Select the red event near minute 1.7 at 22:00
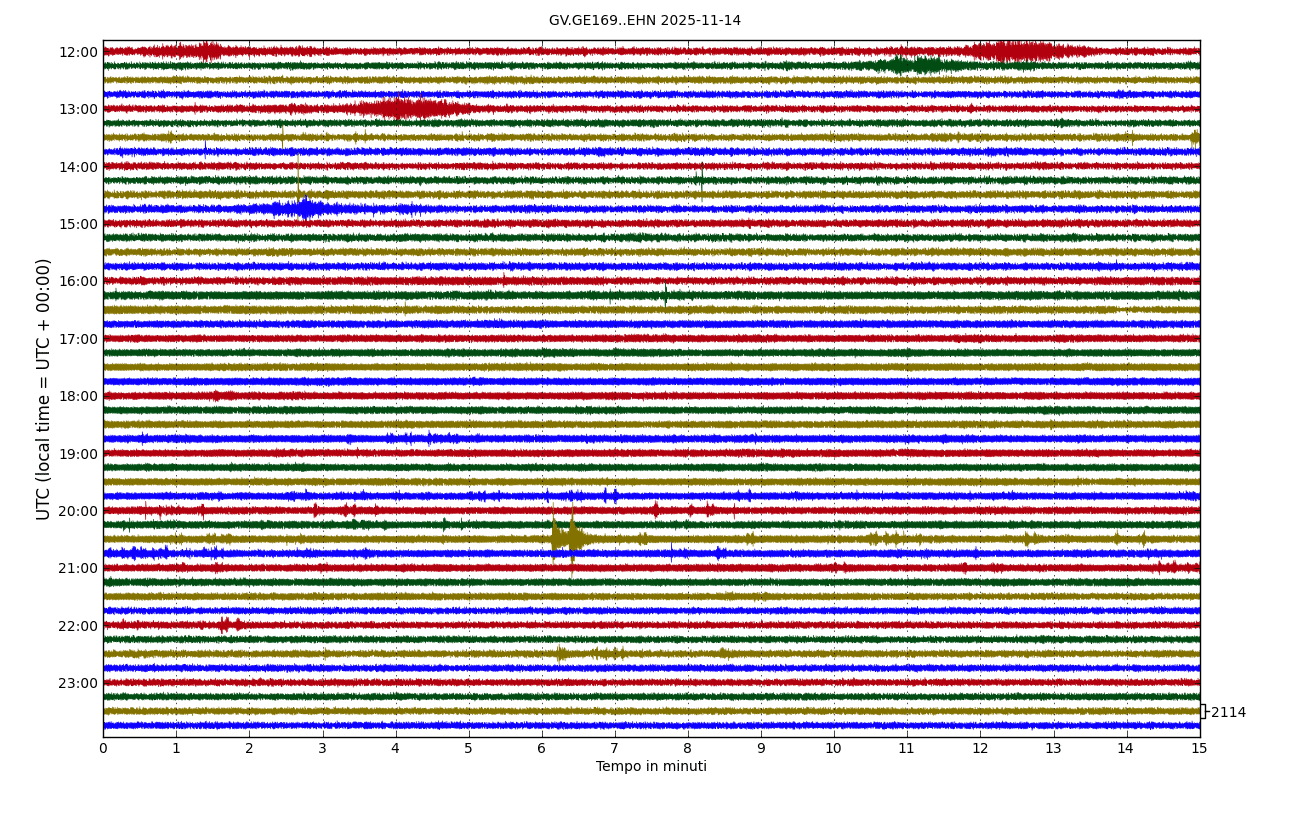 [x=227, y=625]
